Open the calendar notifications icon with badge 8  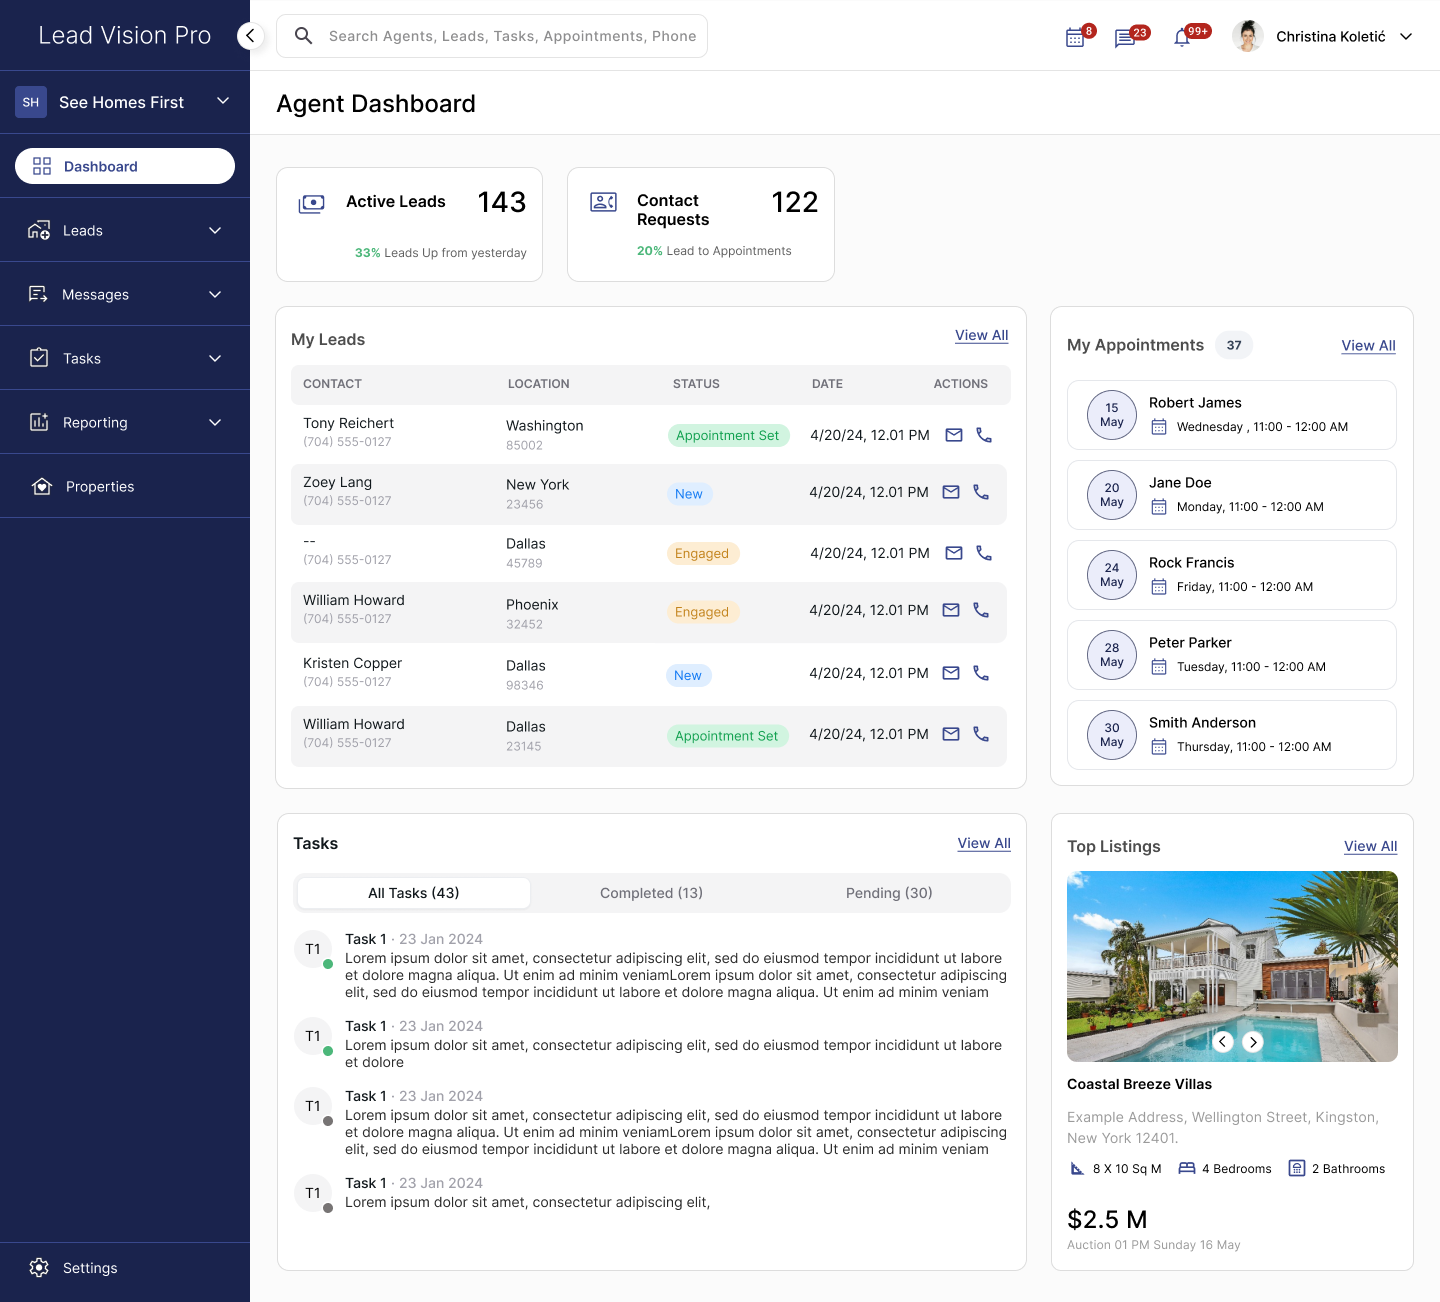pos(1076,38)
